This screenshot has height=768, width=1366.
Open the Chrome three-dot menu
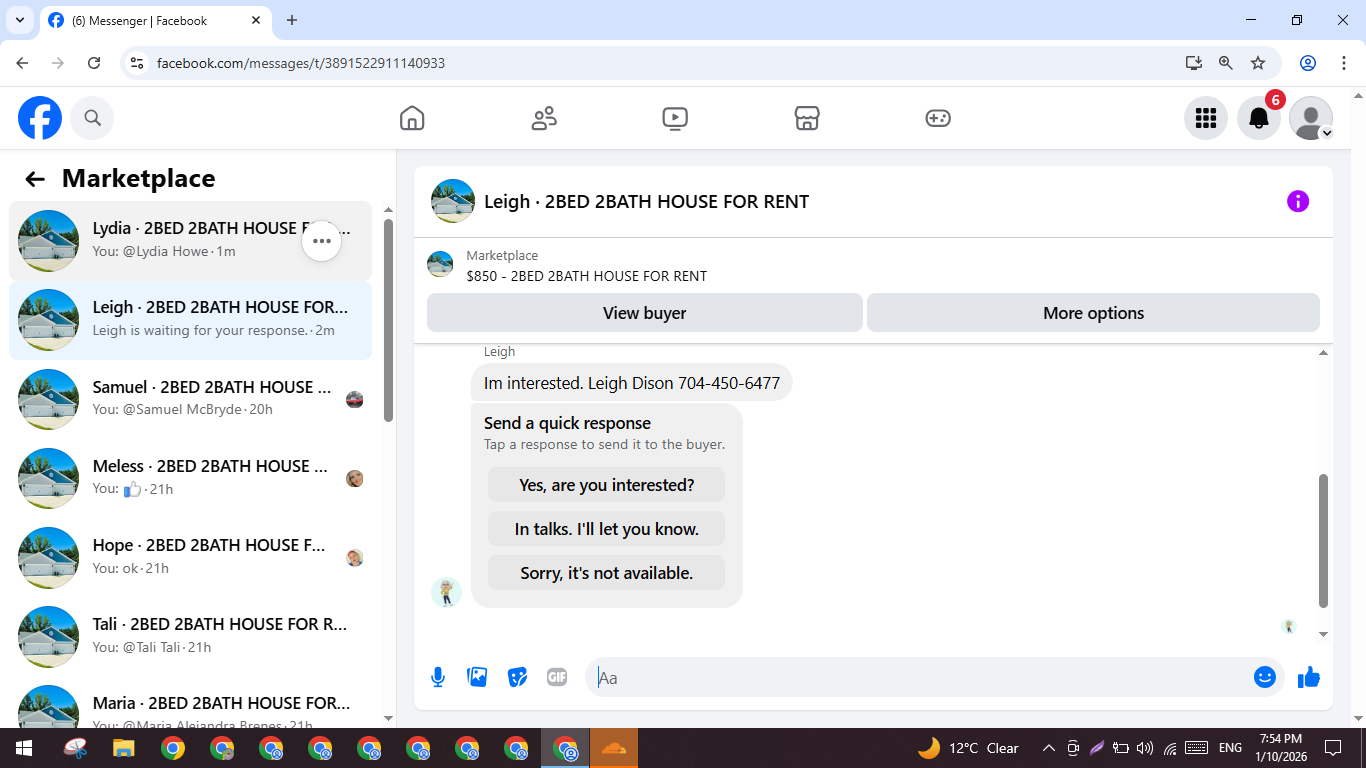coord(1344,63)
